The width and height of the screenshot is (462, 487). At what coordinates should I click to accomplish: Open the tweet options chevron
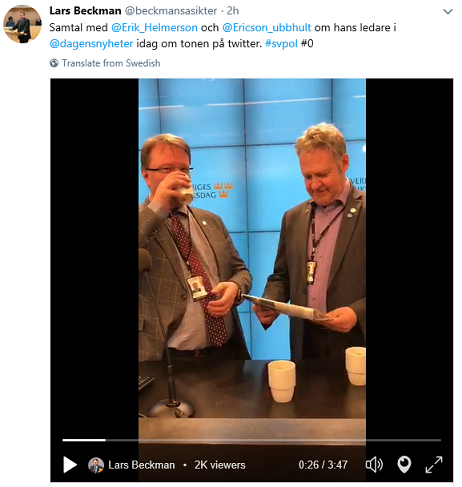coord(448,12)
